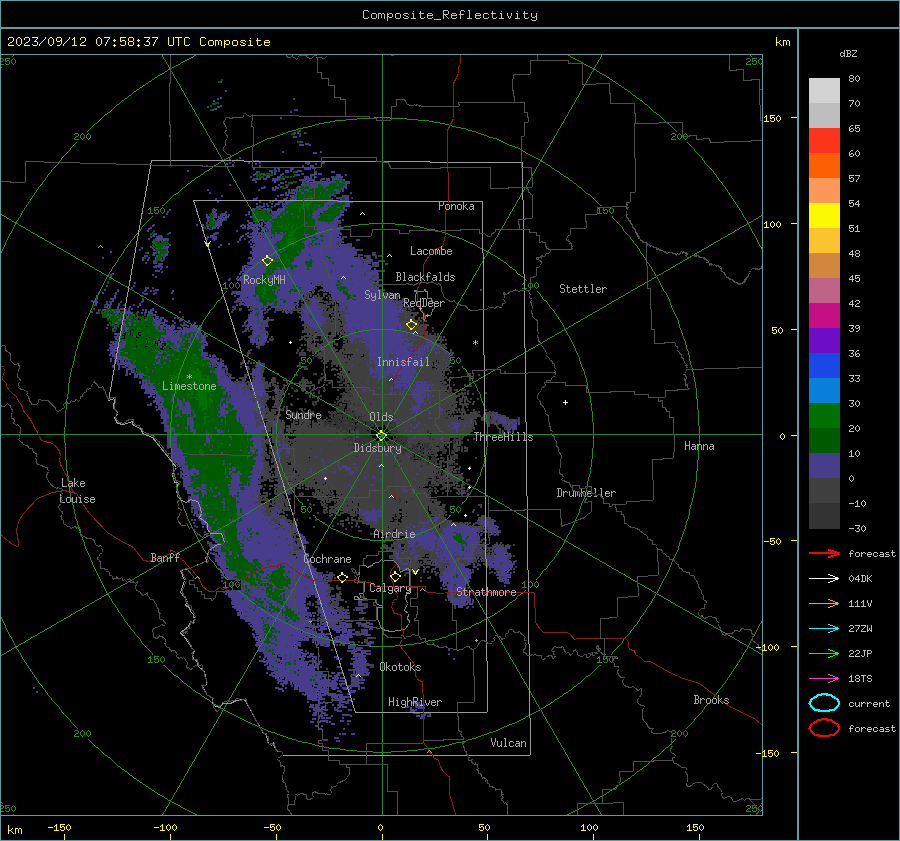
Task: Click the HighRiver city label
Action: click(415, 702)
